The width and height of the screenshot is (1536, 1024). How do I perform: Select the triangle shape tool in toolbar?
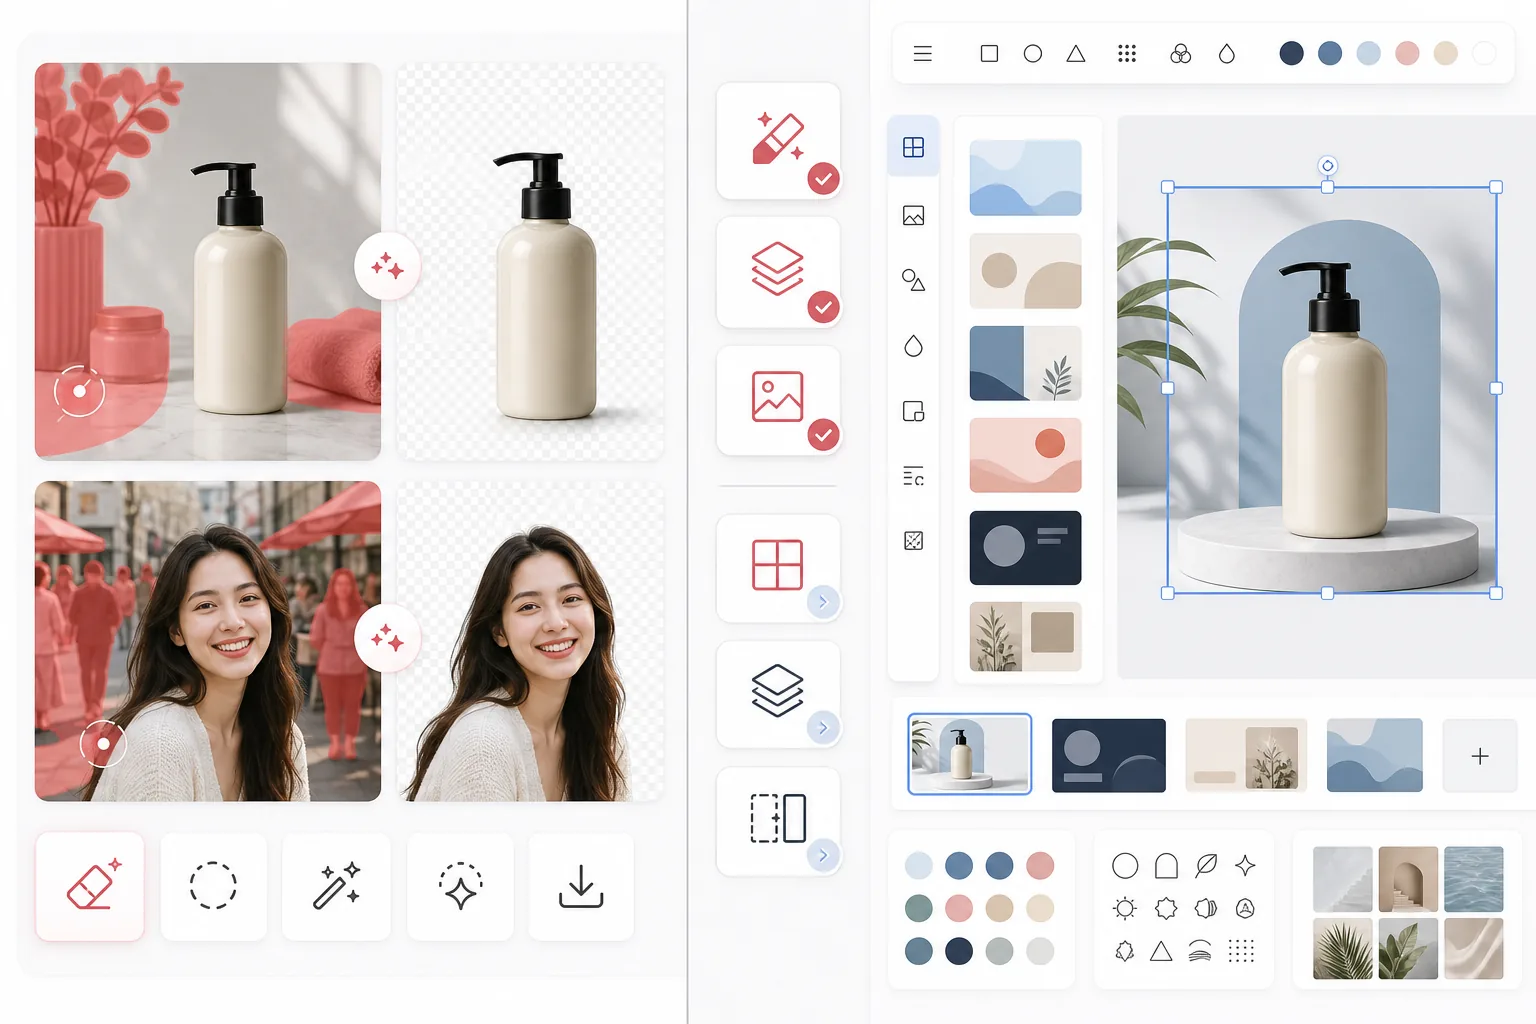coord(1076,54)
